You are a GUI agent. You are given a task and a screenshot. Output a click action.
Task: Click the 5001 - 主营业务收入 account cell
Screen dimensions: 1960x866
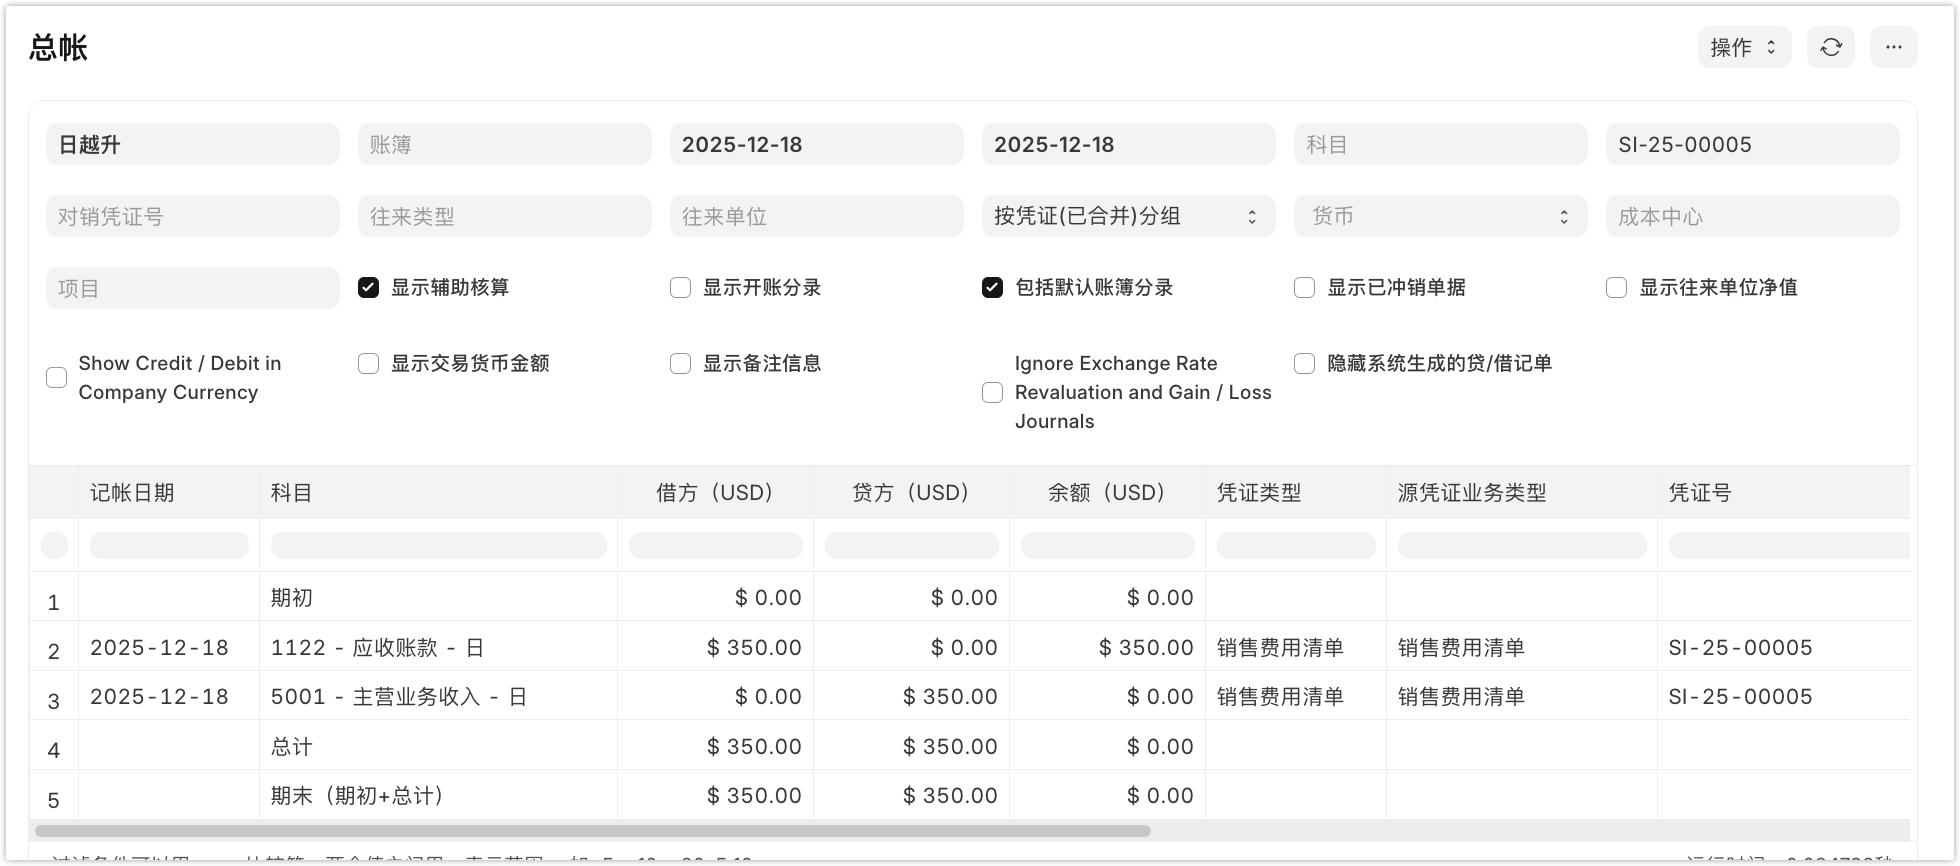(398, 697)
